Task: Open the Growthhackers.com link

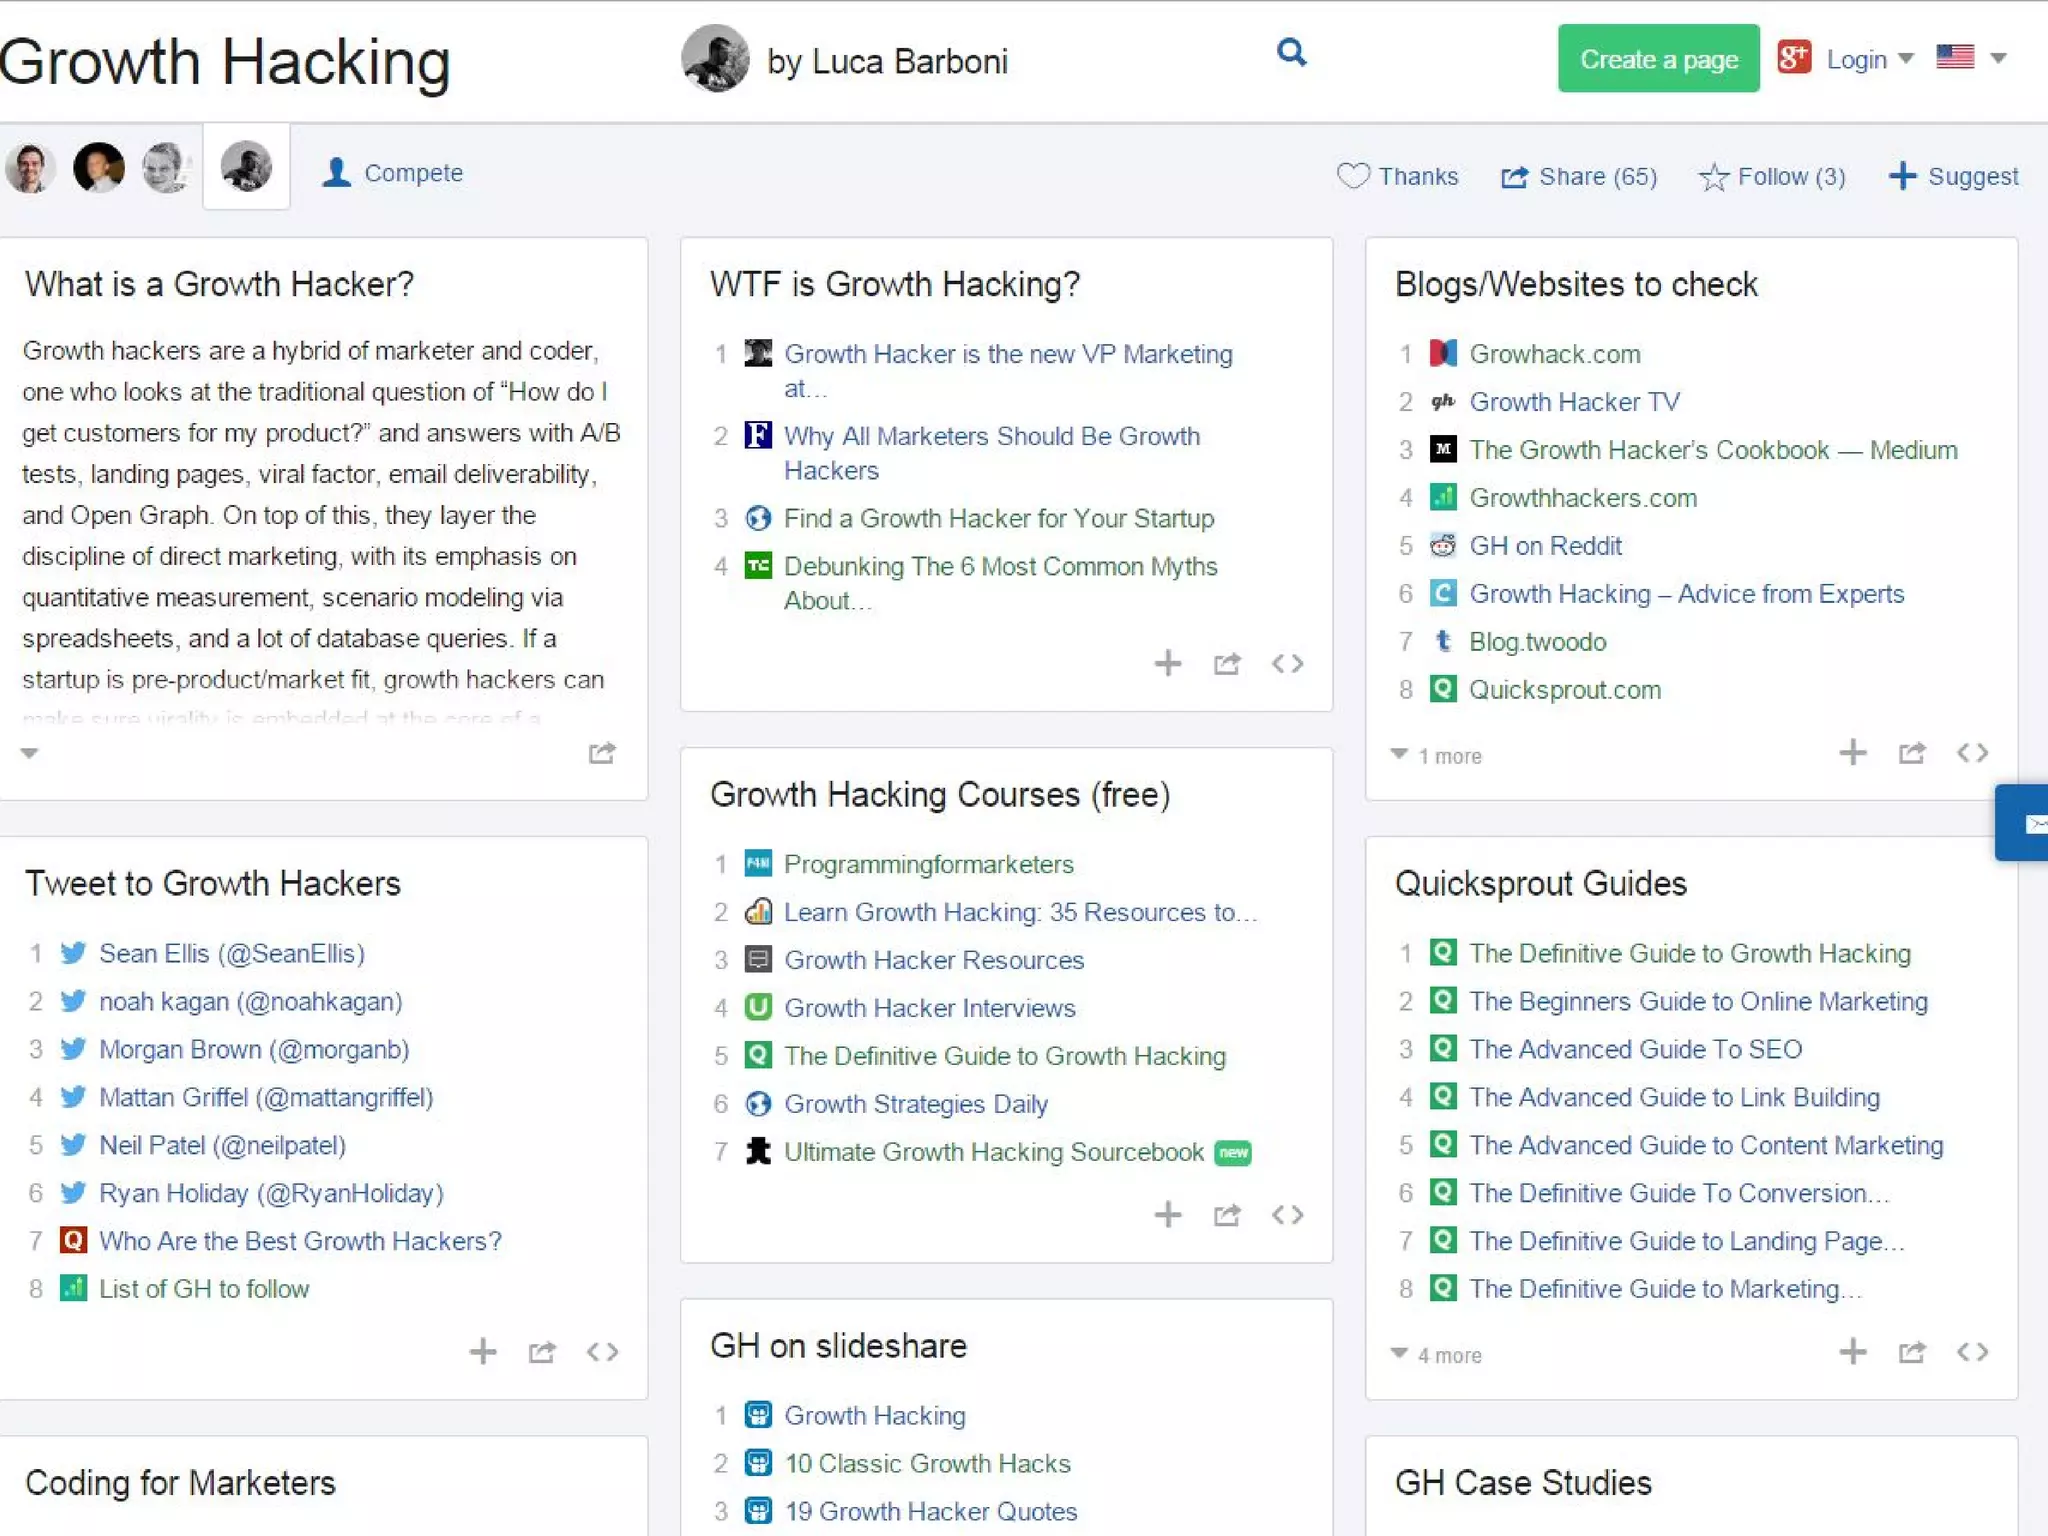Action: pyautogui.click(x=1582, y=498)
